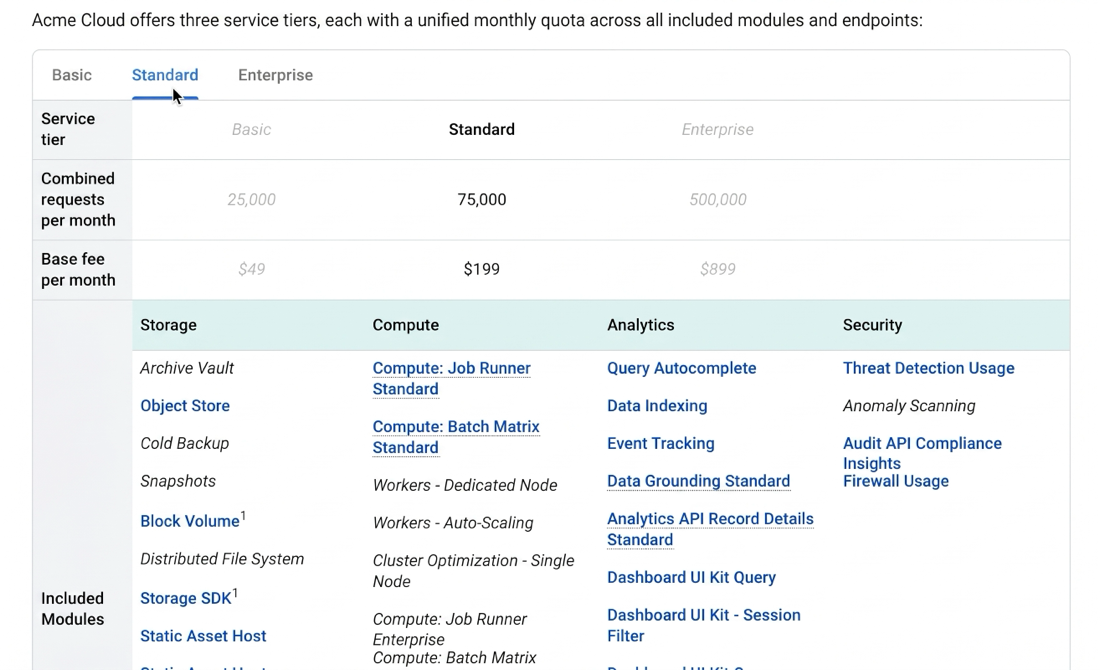Open the Storage SDK link

pos(185,598)
